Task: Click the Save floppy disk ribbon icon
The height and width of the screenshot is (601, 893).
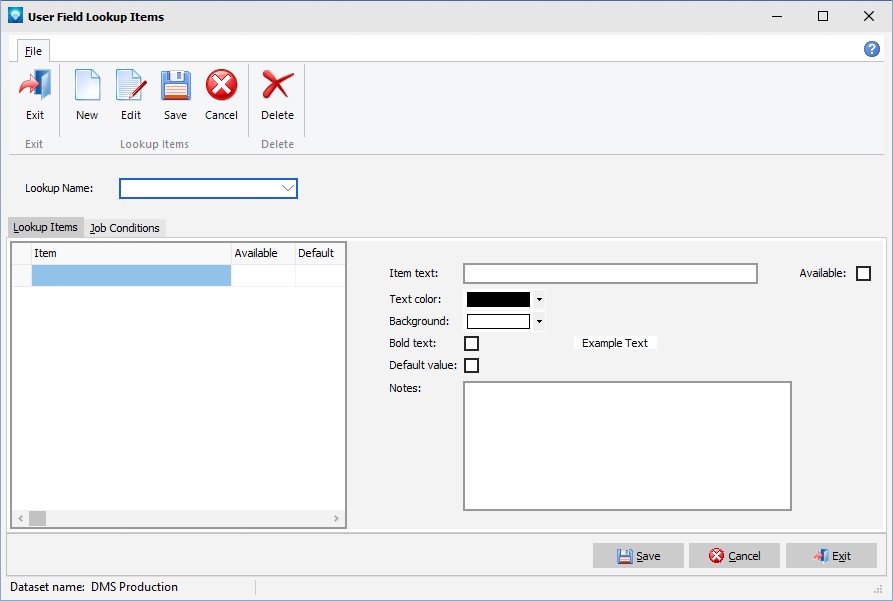Action: coord(176,87)
